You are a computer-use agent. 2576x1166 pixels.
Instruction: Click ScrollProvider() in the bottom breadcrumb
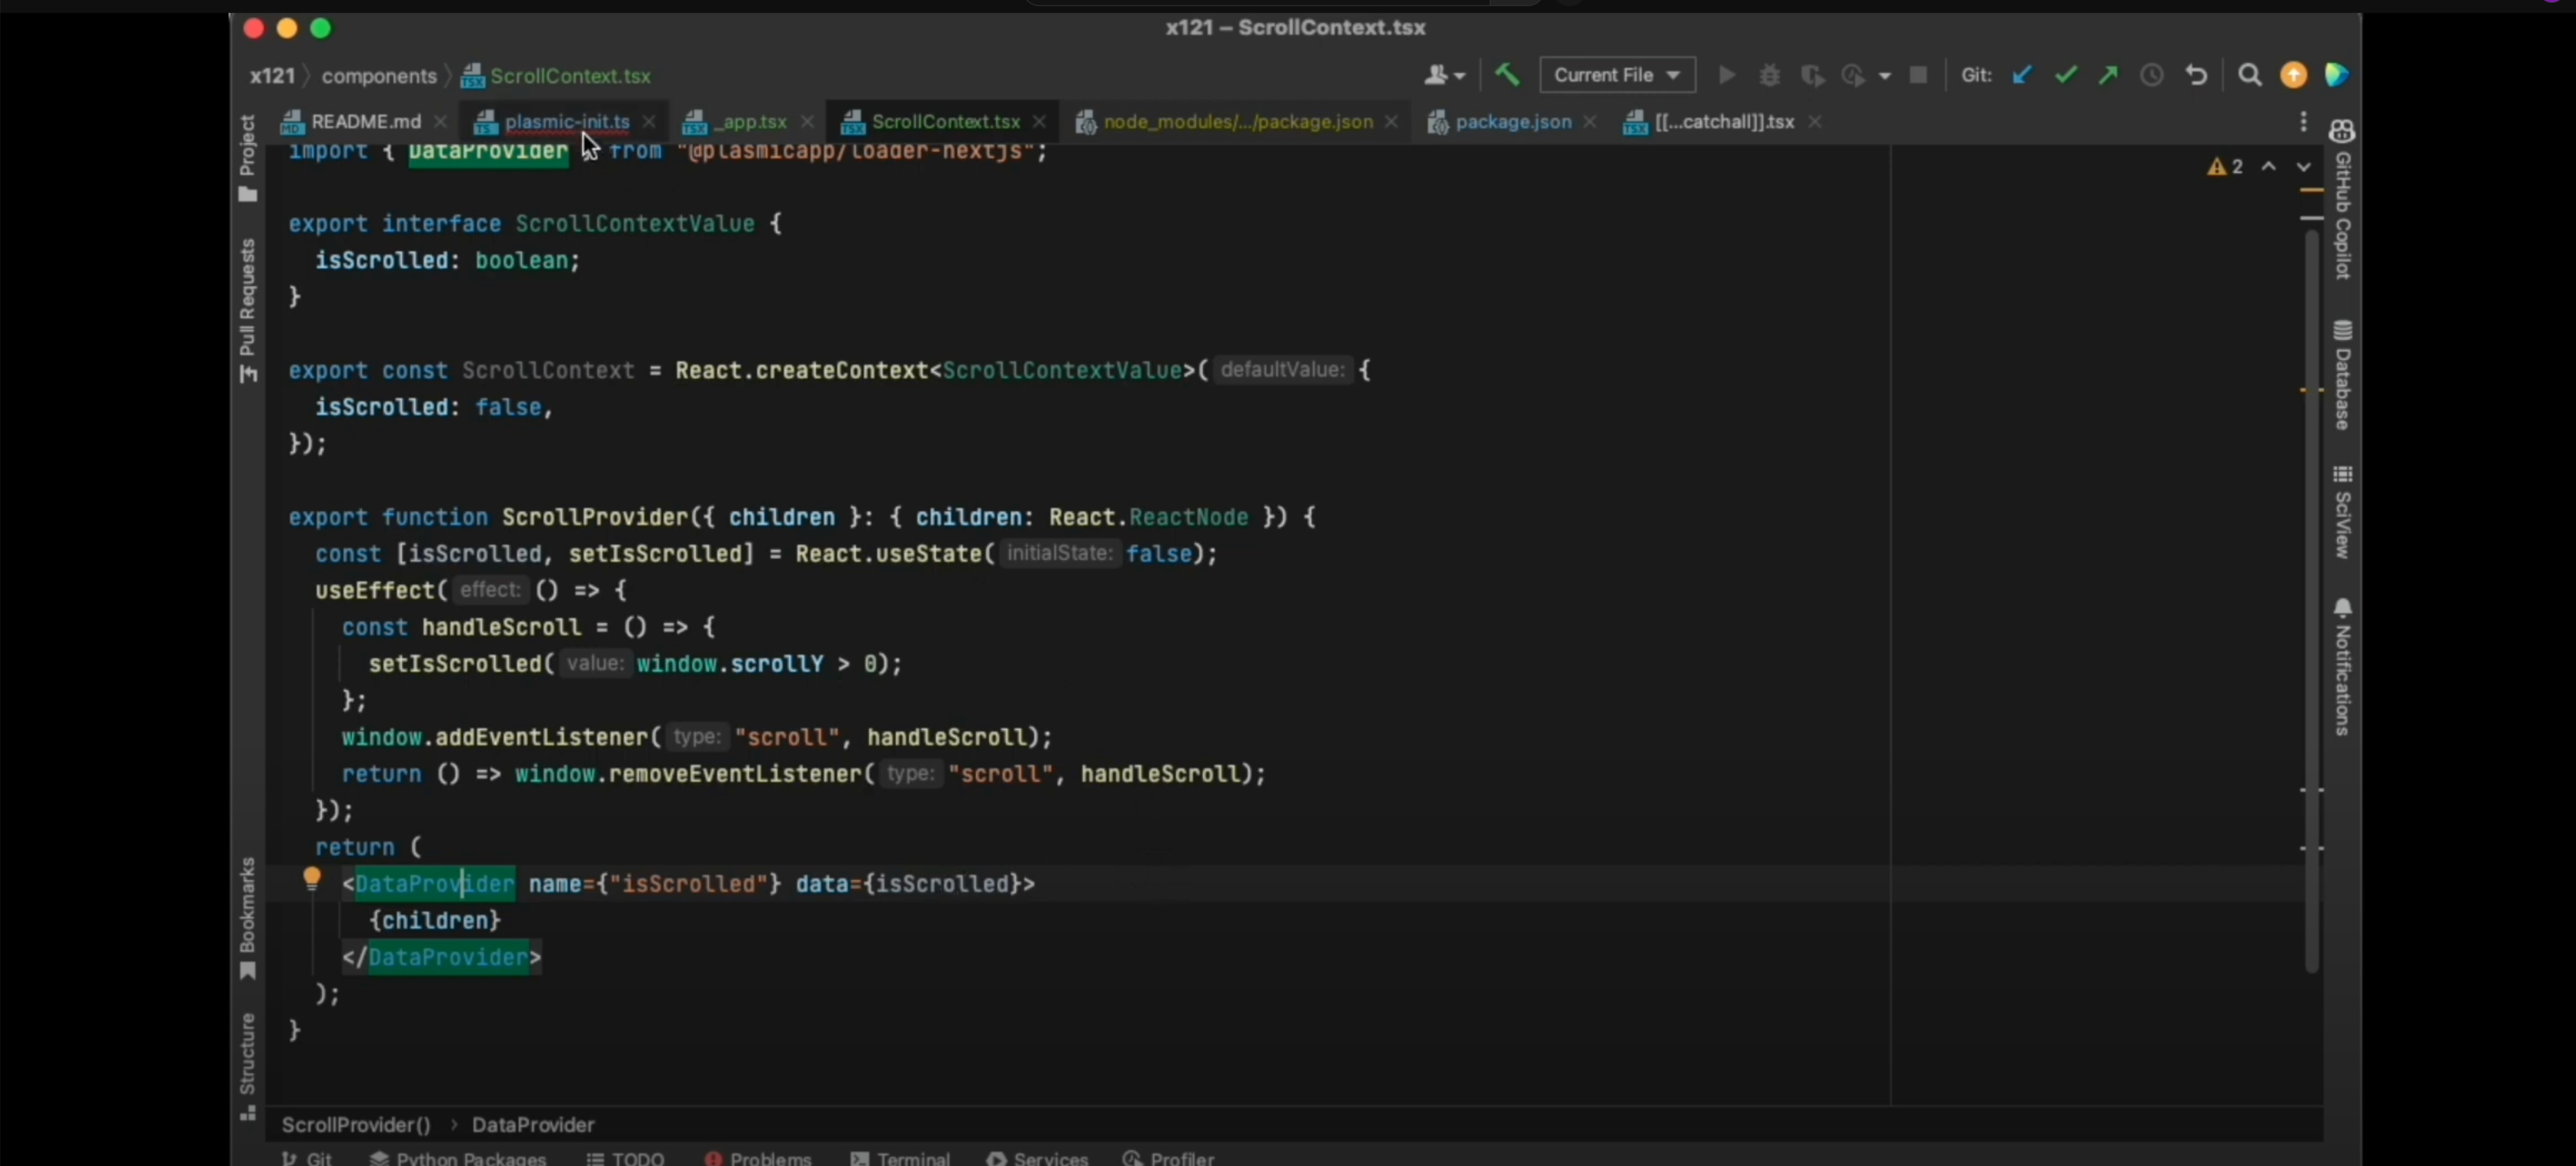(356, 1125)
